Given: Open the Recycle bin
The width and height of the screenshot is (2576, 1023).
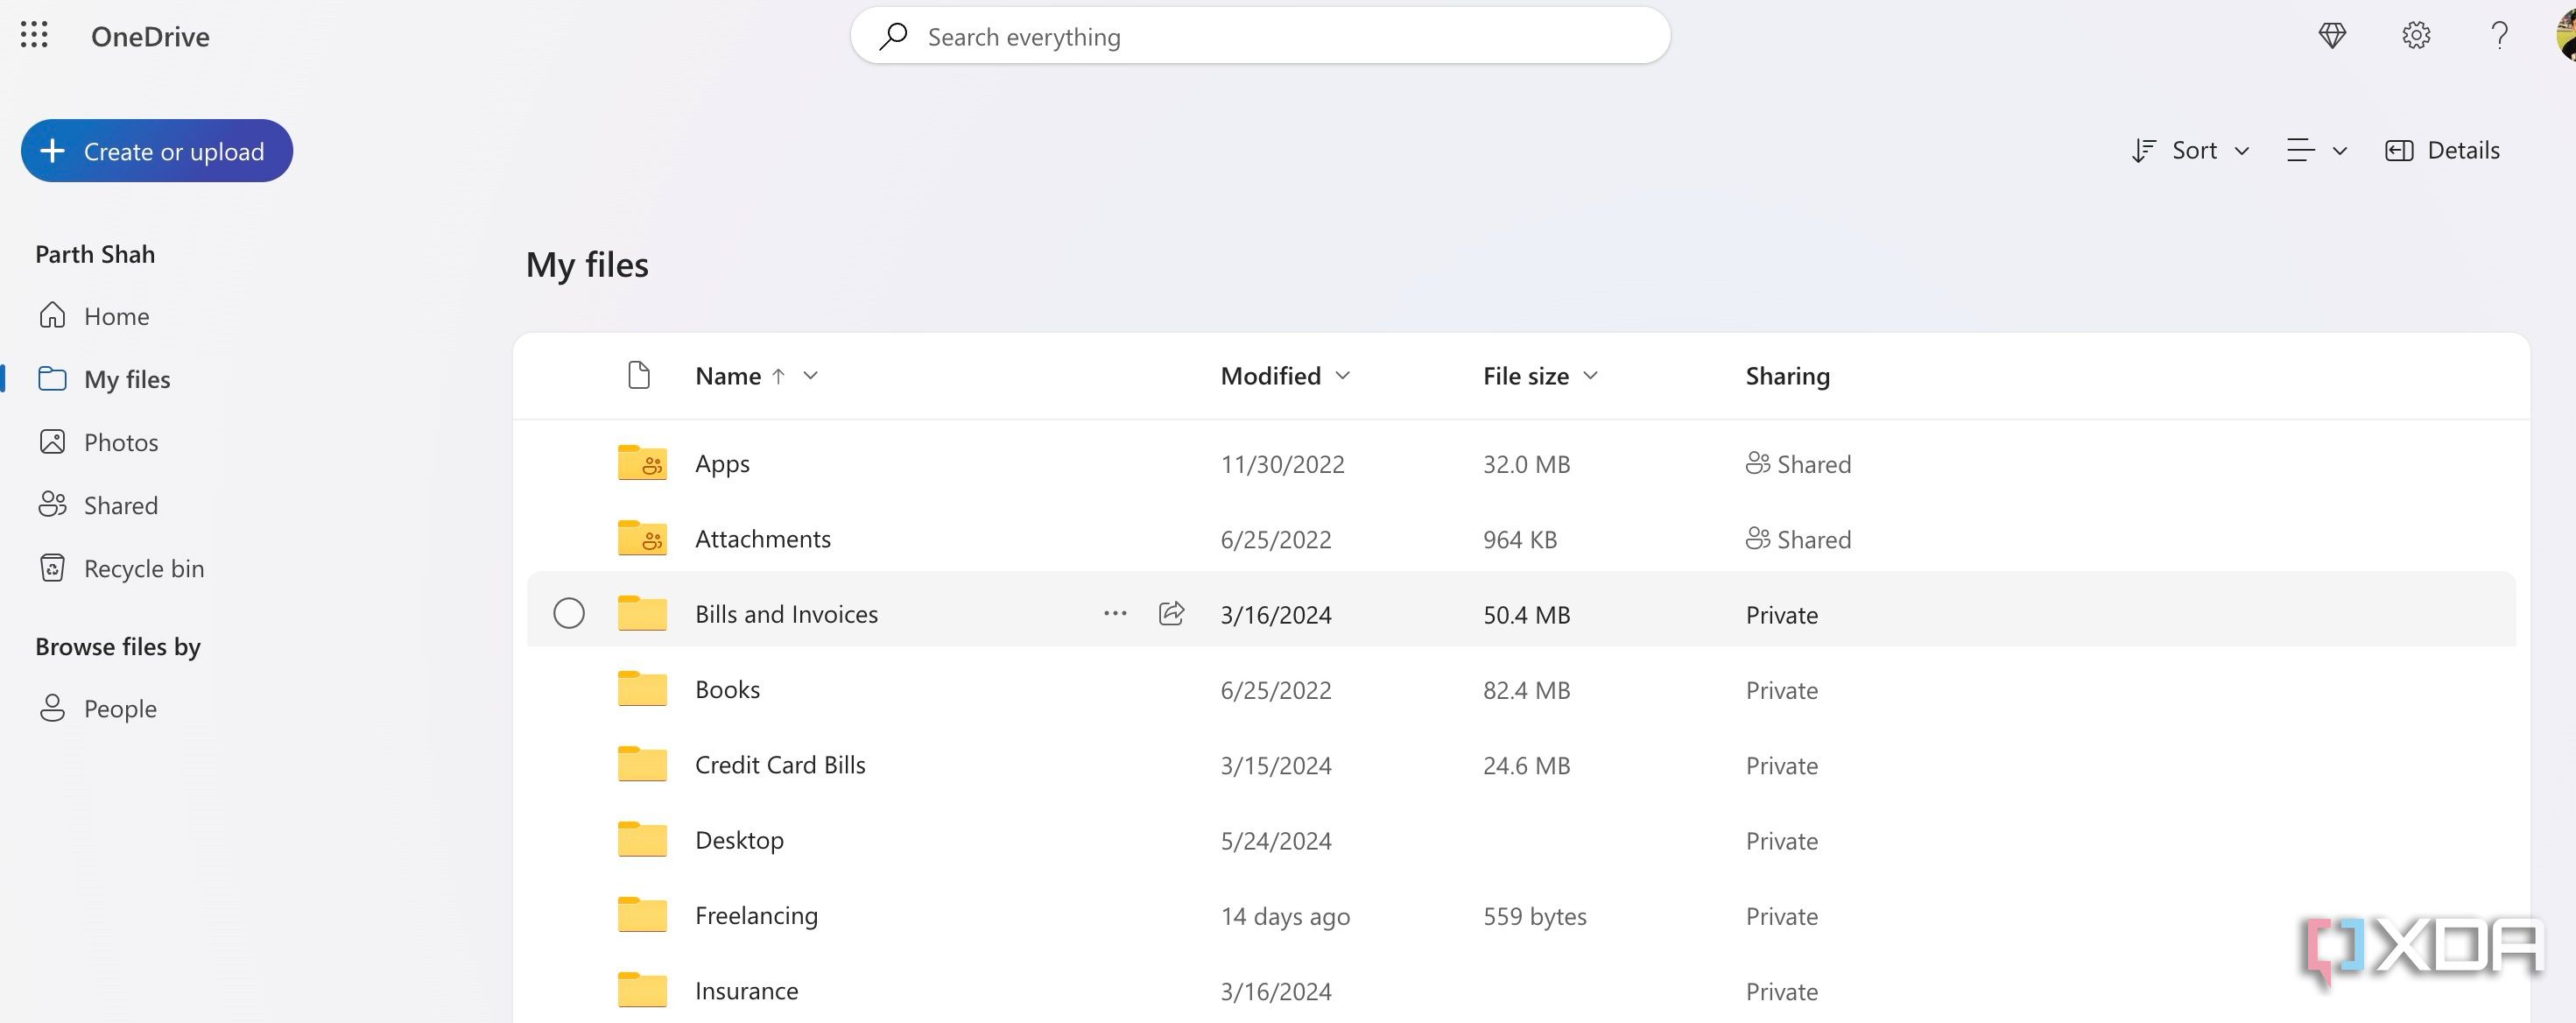Looking at the screenshot, I should pyautogui.click(x=121, y=568).
